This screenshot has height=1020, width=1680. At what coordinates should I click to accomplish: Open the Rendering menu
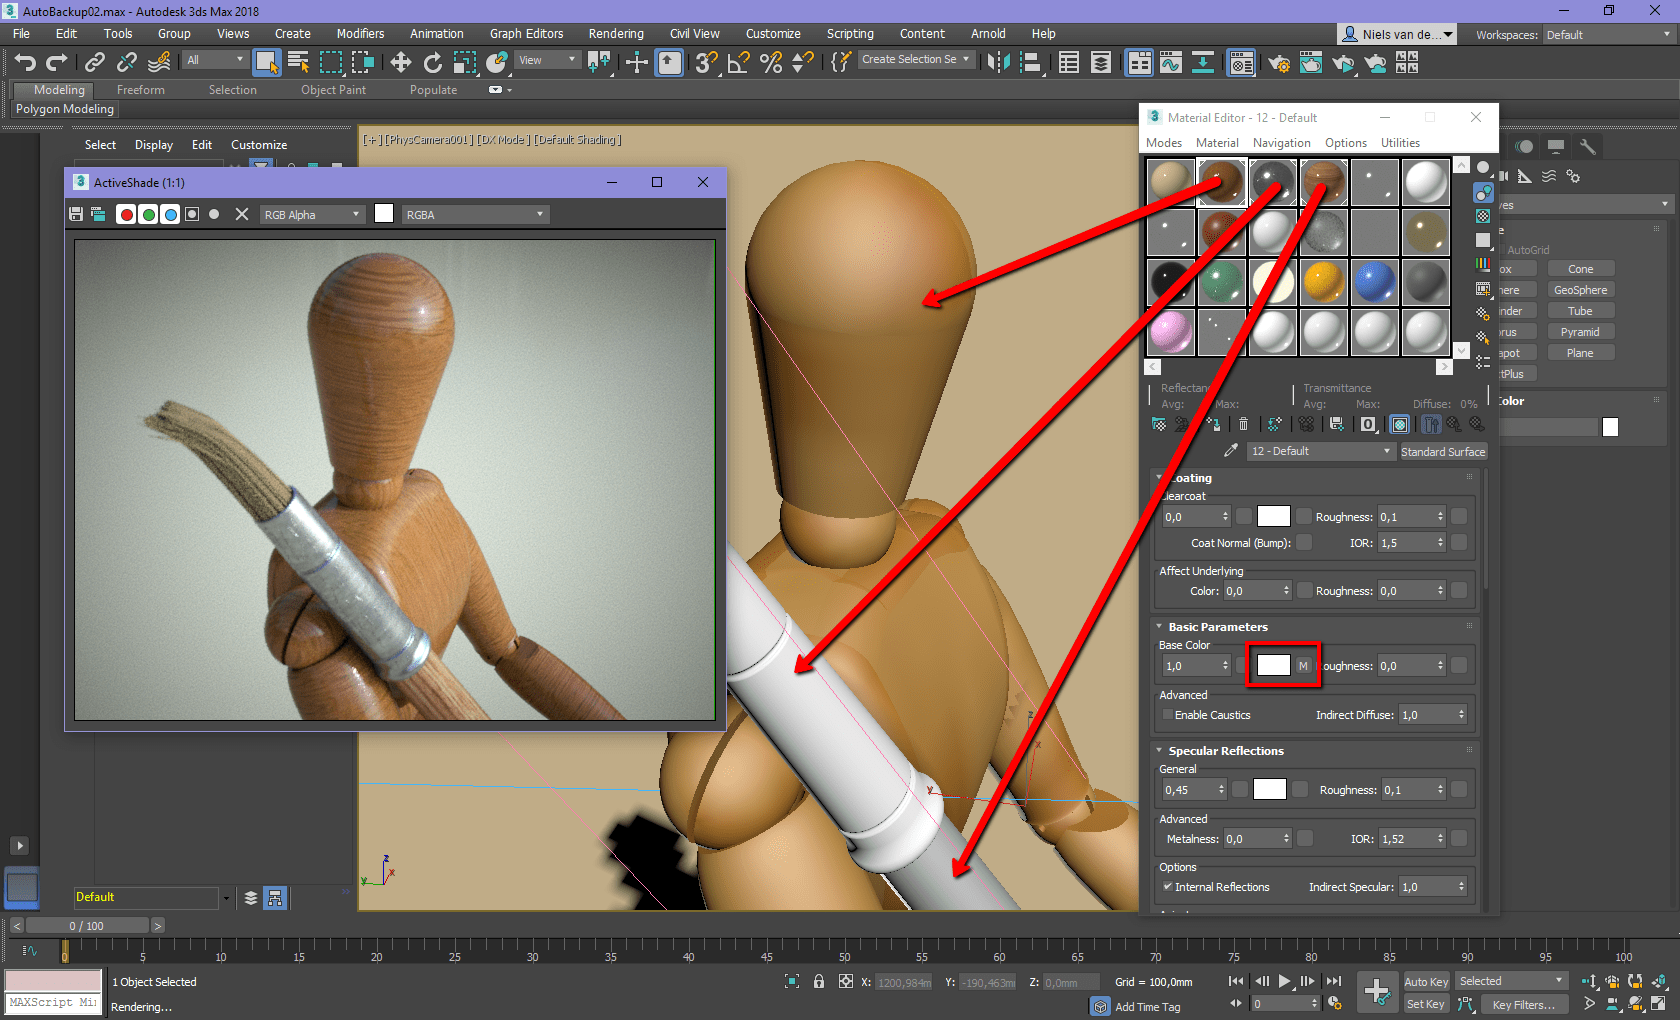click(x=615, y=34)
